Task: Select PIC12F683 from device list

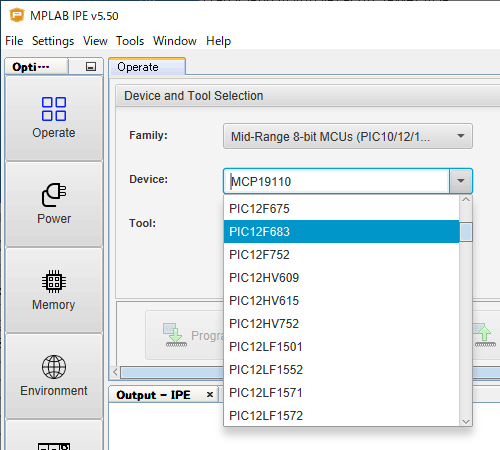Action: tap(341, 232)
